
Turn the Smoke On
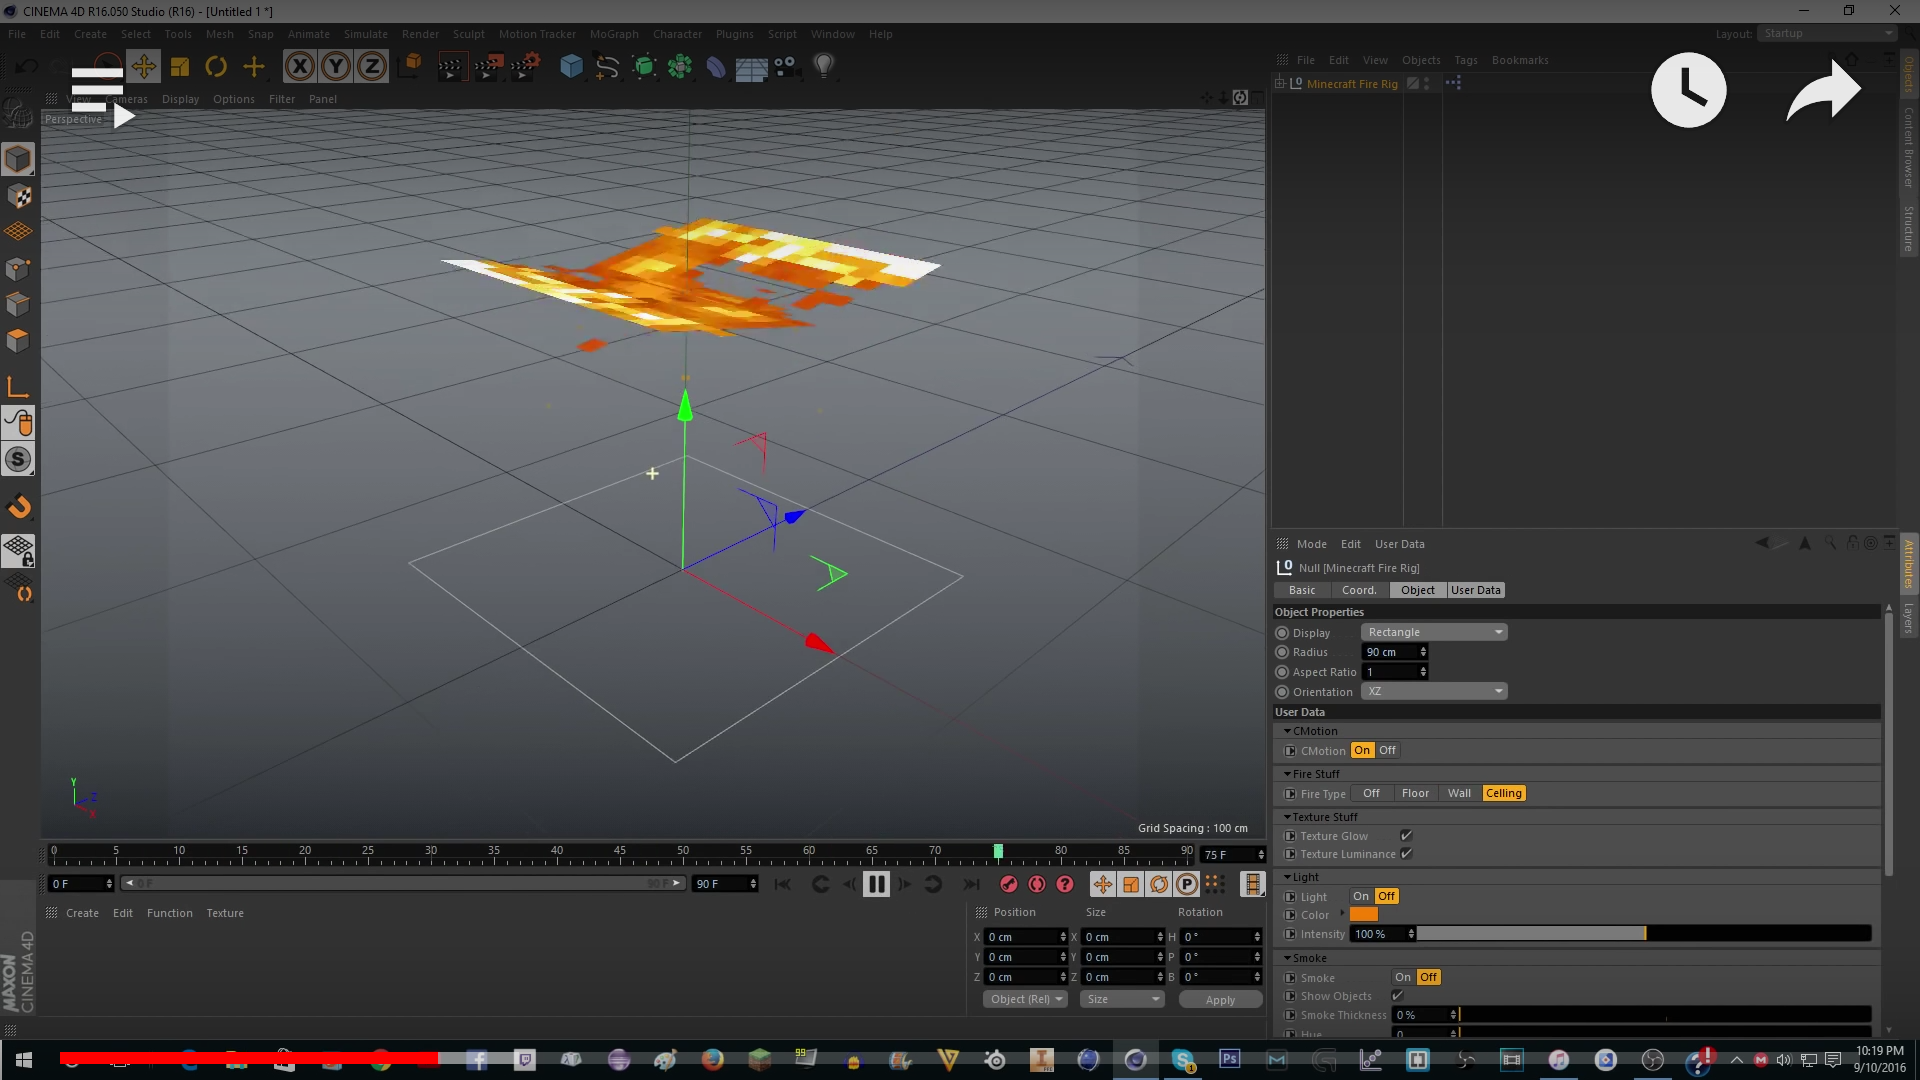click(1403, 977)
